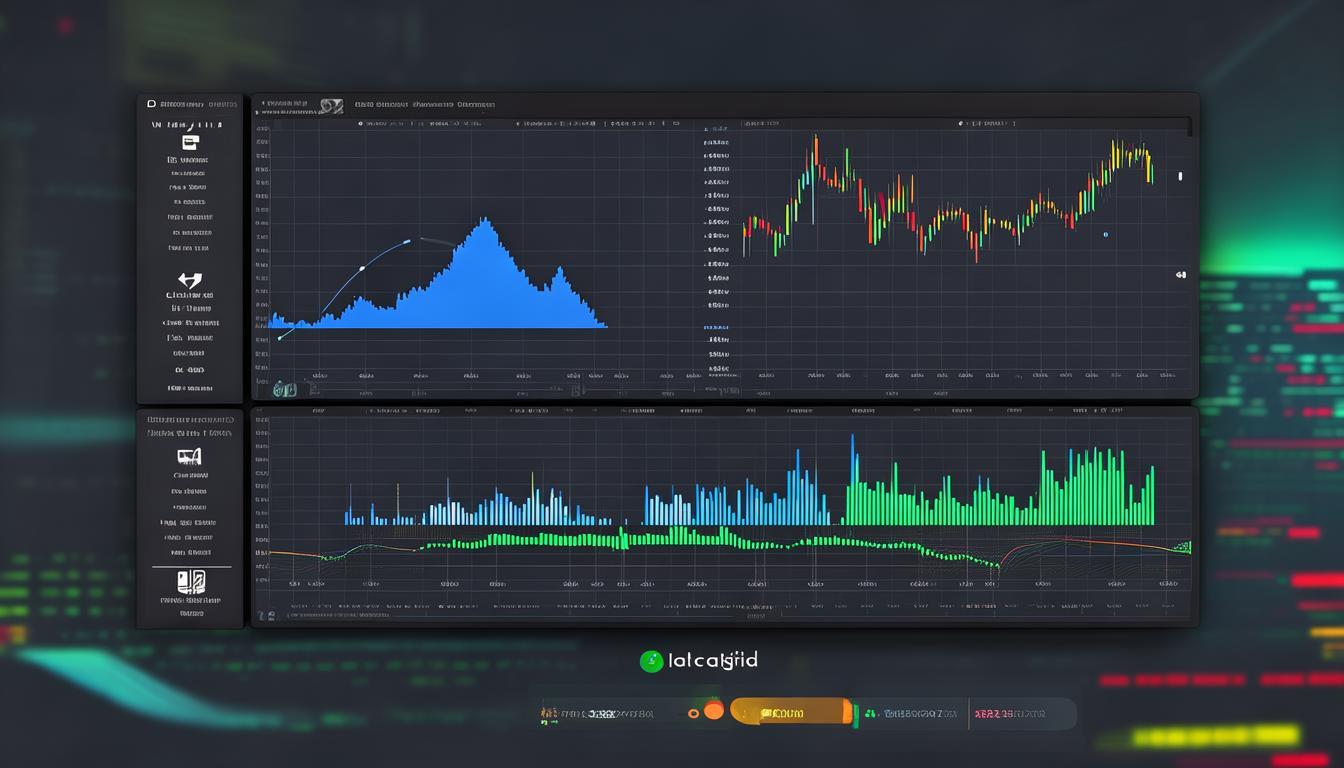The image size is (1344, 768).
Task: Toggle the blue data point on the area chart
Action: point(406,240)
